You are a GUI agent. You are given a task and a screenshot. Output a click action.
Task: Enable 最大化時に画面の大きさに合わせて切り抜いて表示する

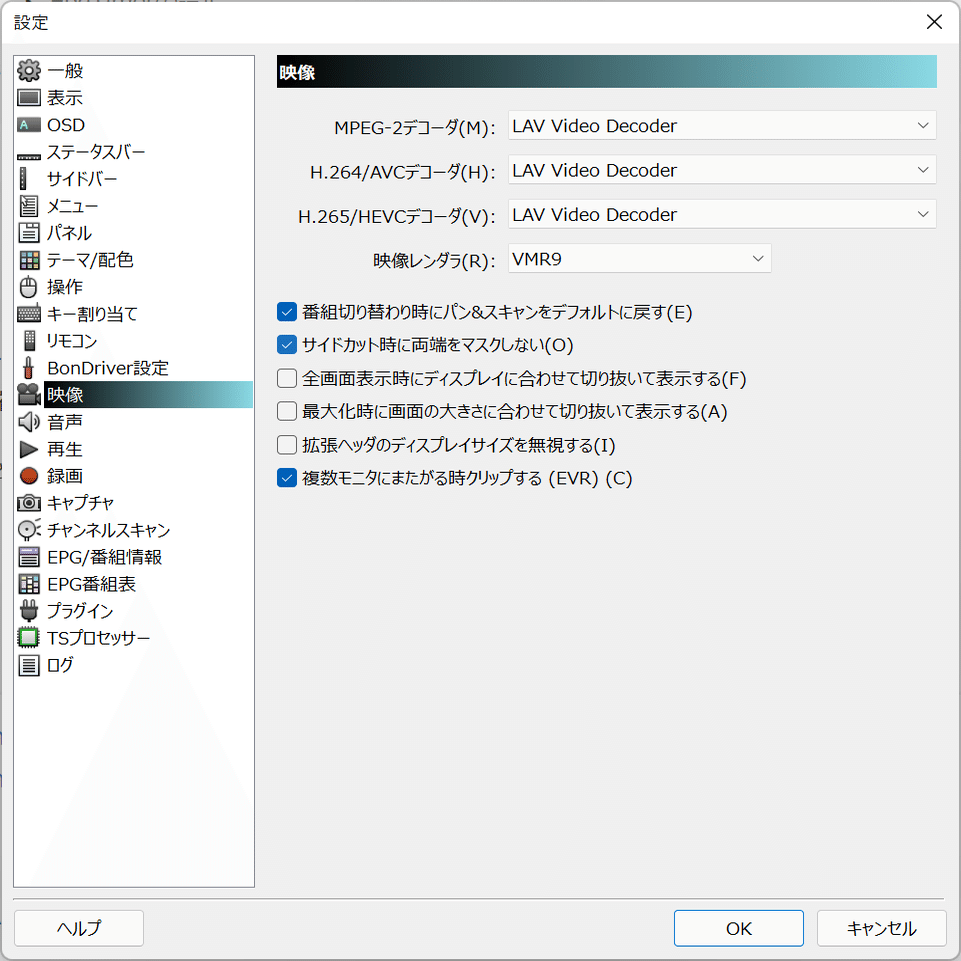(287, 411)
